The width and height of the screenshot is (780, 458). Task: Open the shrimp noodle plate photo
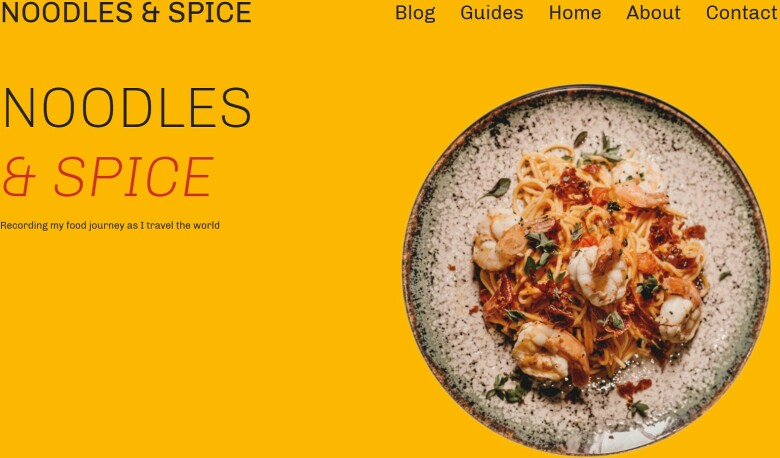click(x=585, y=269)
